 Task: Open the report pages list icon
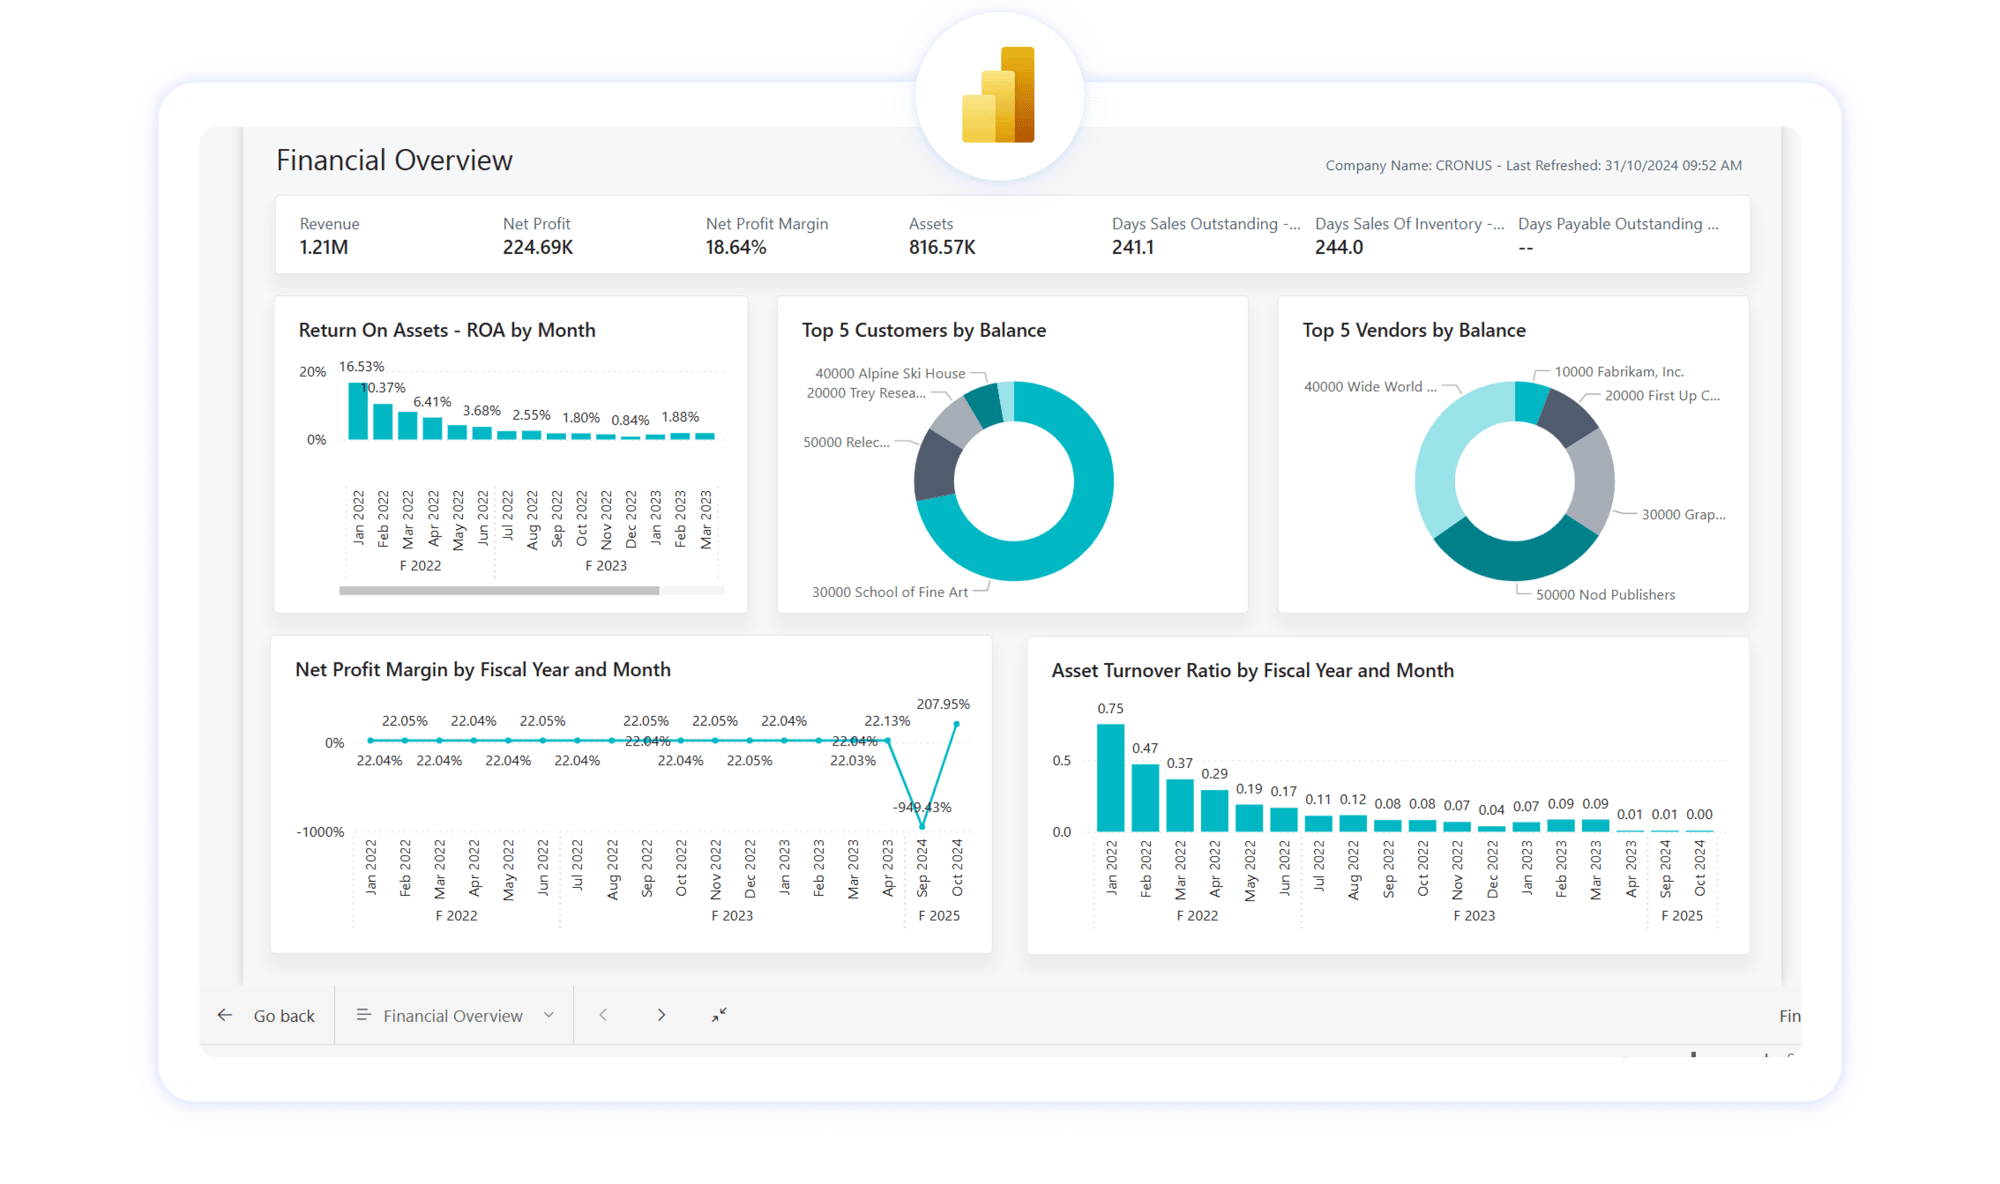[x=364, y=1015]
